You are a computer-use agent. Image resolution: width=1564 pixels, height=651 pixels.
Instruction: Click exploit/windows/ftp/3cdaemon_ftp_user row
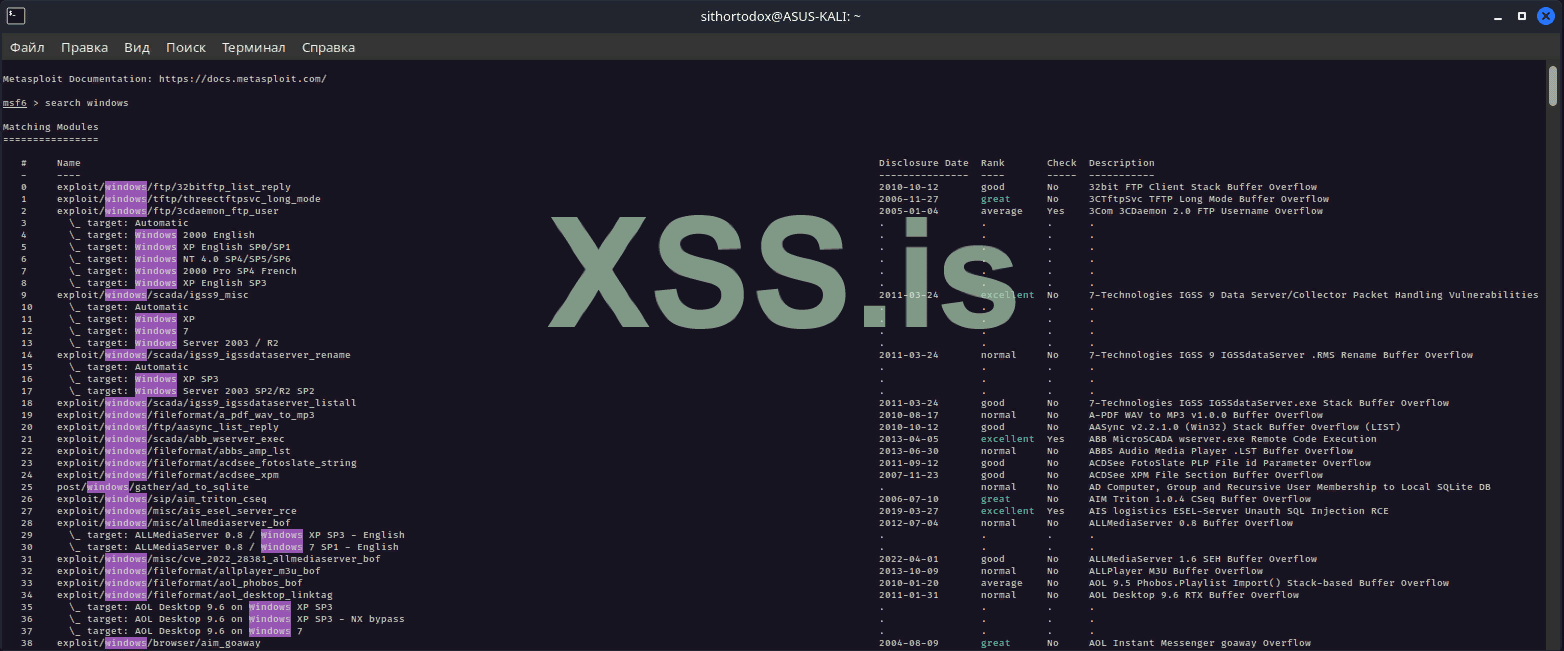[168, 211]
